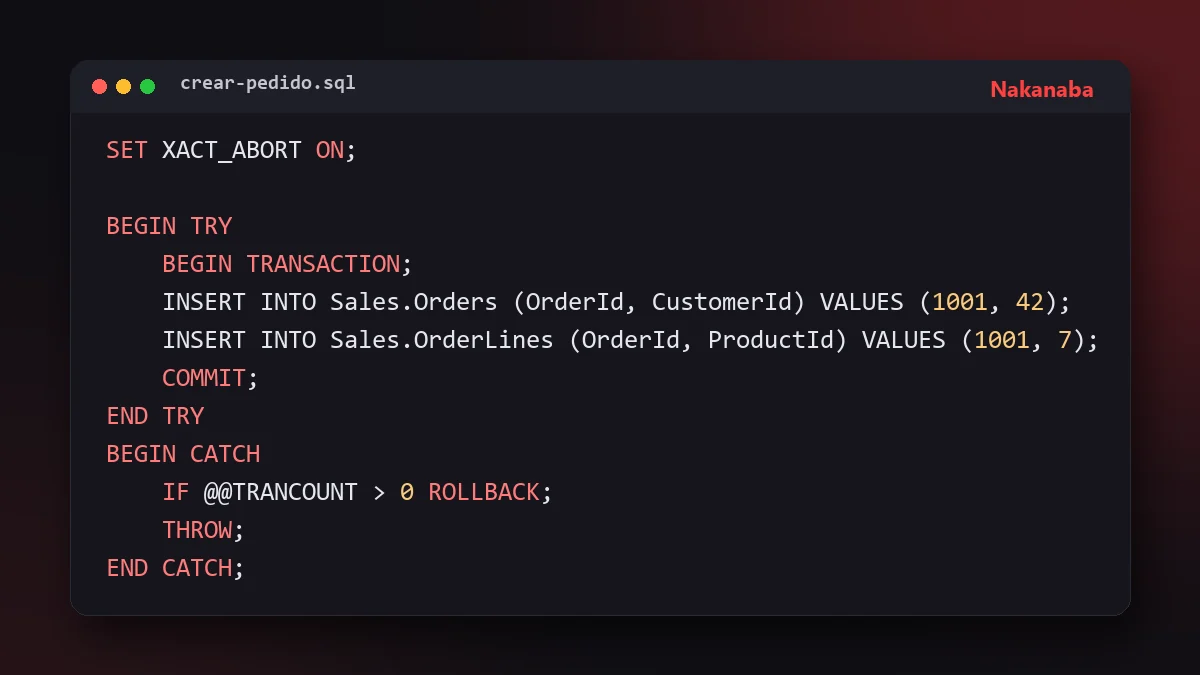Viewport: 1200px width, 675px height.
Task: Click the BEGIN TRY line
Action: point(169,226)
